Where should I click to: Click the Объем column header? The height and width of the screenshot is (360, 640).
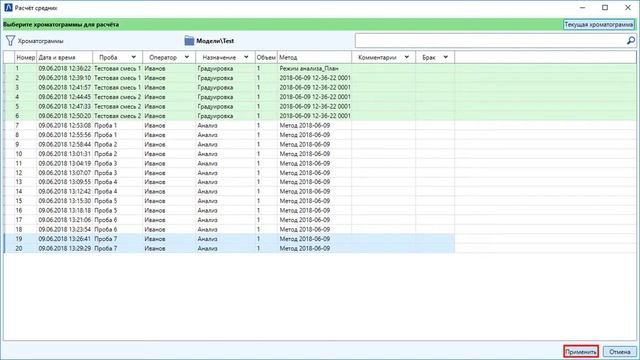tap(266, 57)
